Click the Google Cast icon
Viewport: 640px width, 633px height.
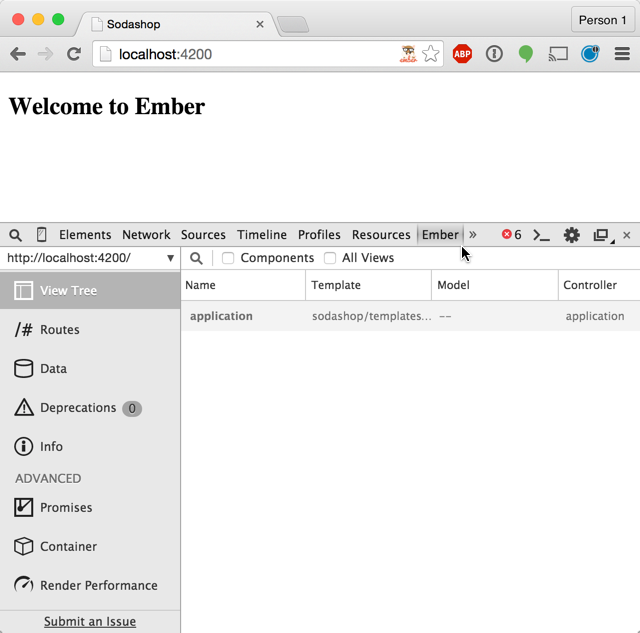pyautogui.click(x=558, y=54)
